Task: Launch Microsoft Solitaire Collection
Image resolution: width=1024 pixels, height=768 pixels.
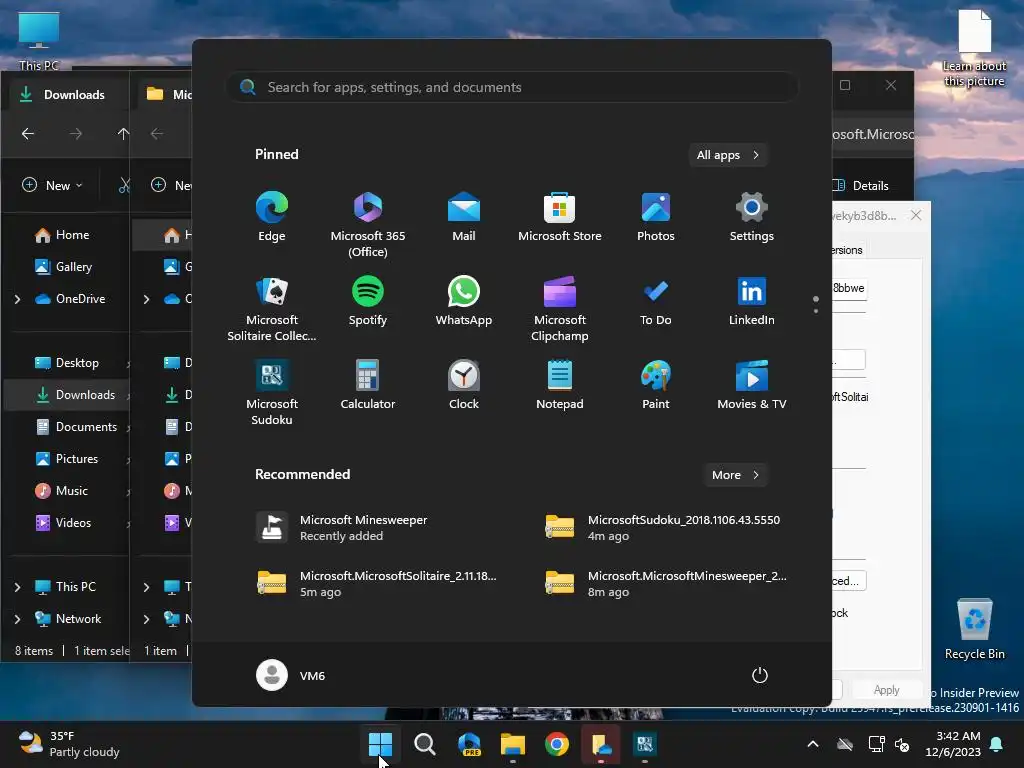Action: 272,309
